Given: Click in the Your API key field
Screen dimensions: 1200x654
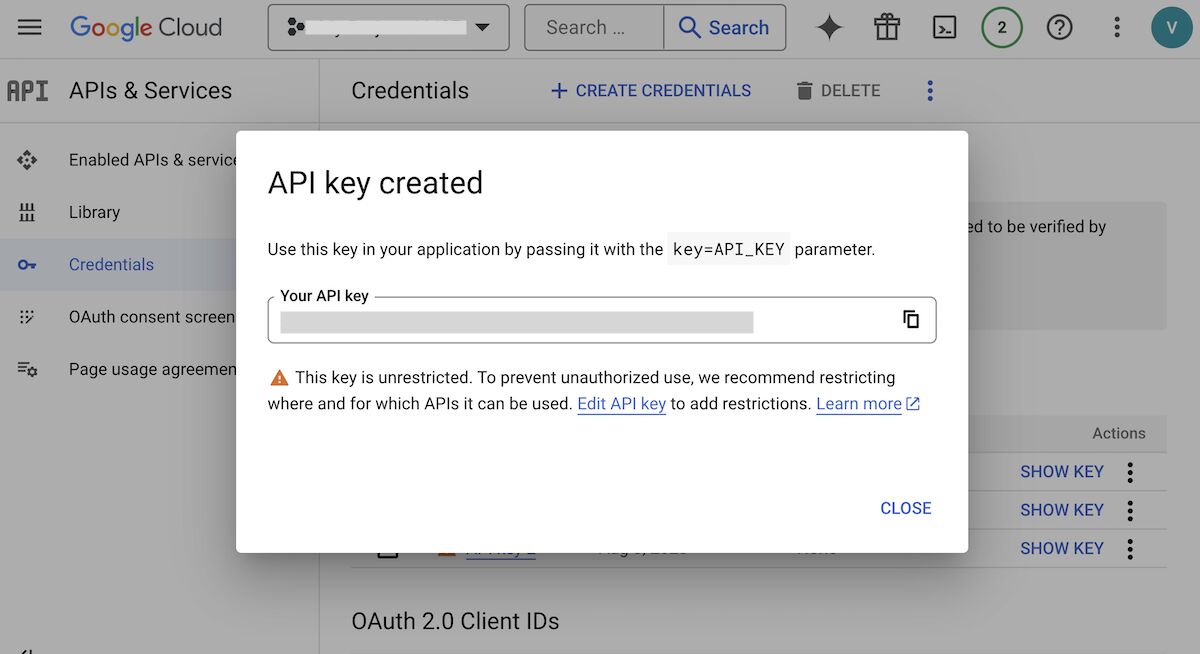Looking at the screenshot, I should click(580, 321).
